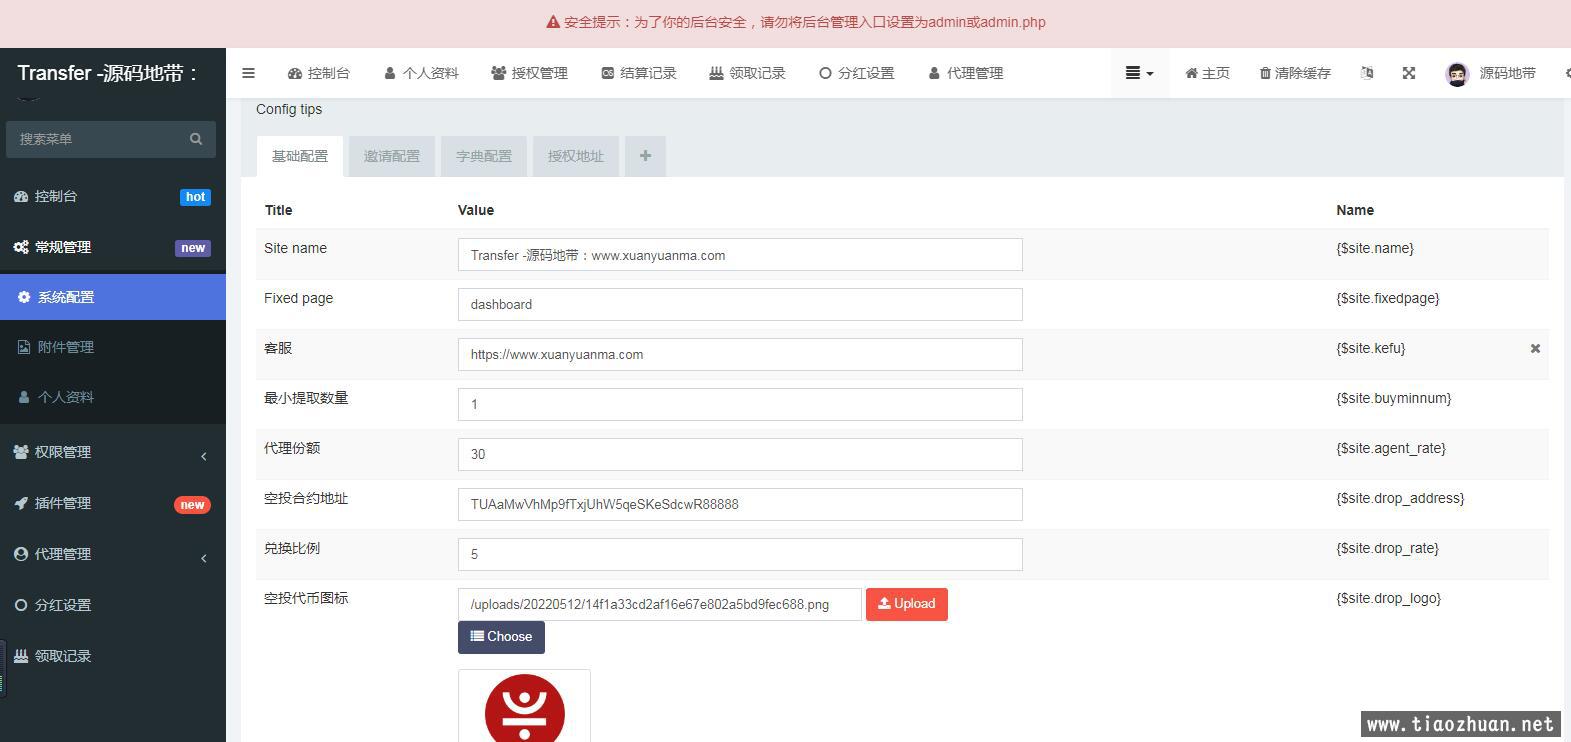Go to 主页 via home icon

(1207, 73)
